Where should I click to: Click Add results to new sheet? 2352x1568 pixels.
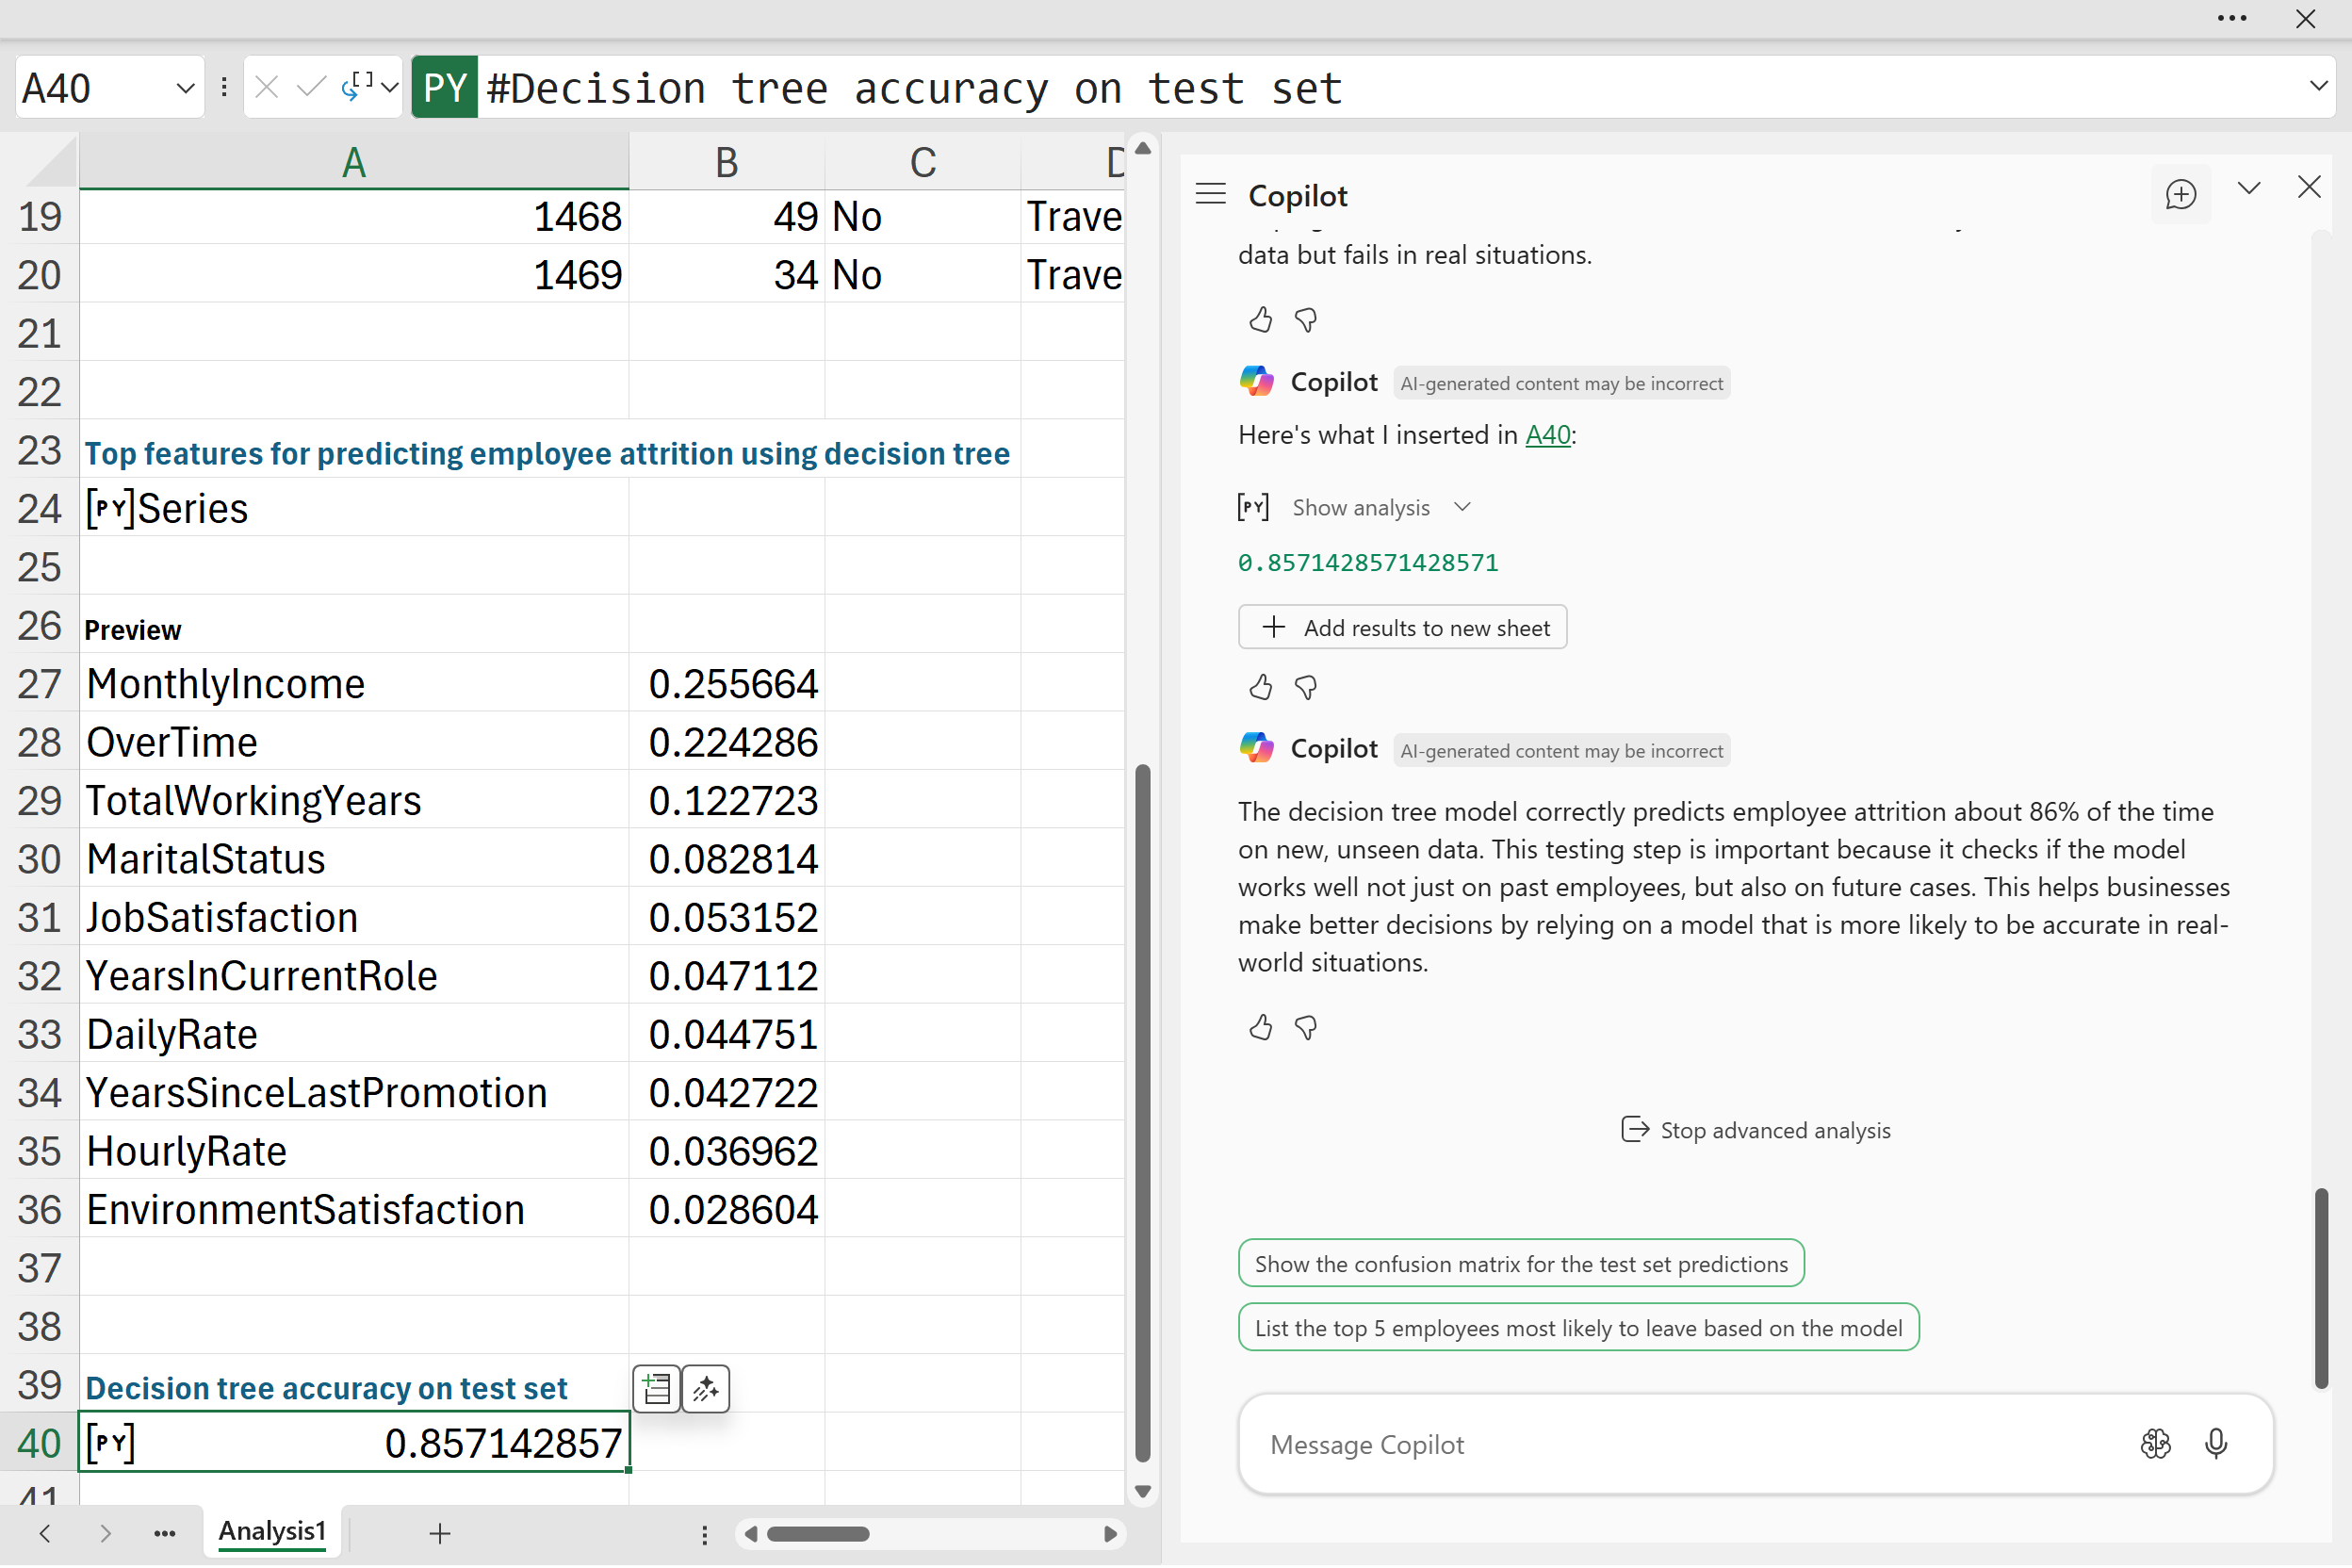pos(1402,627)
